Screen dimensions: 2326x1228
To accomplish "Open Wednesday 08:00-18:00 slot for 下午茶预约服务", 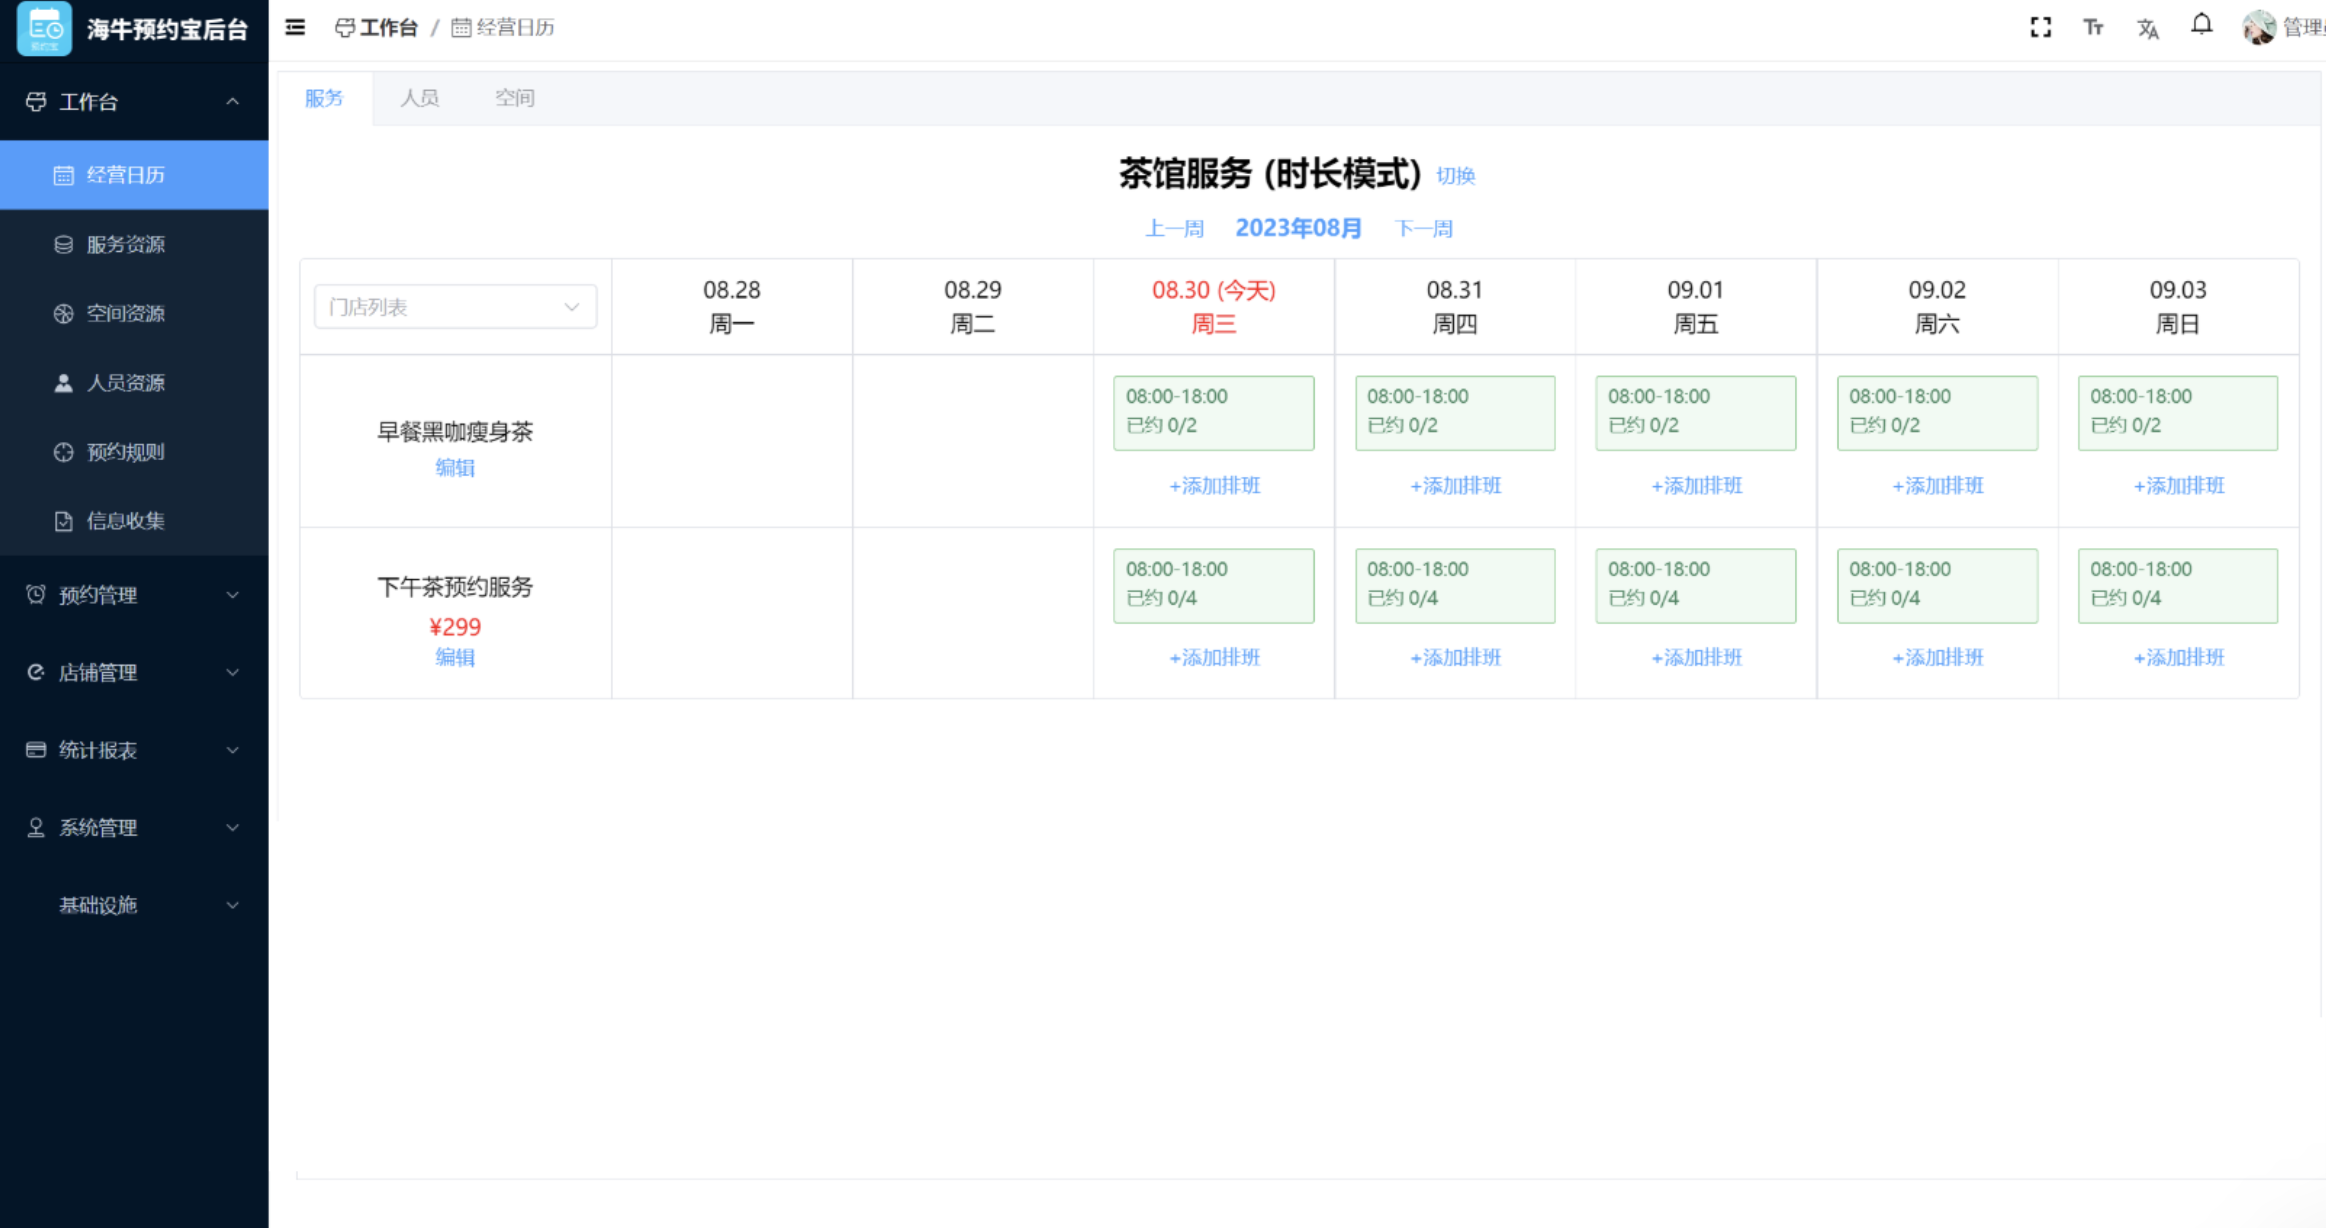I will [x=1213, y=585].
